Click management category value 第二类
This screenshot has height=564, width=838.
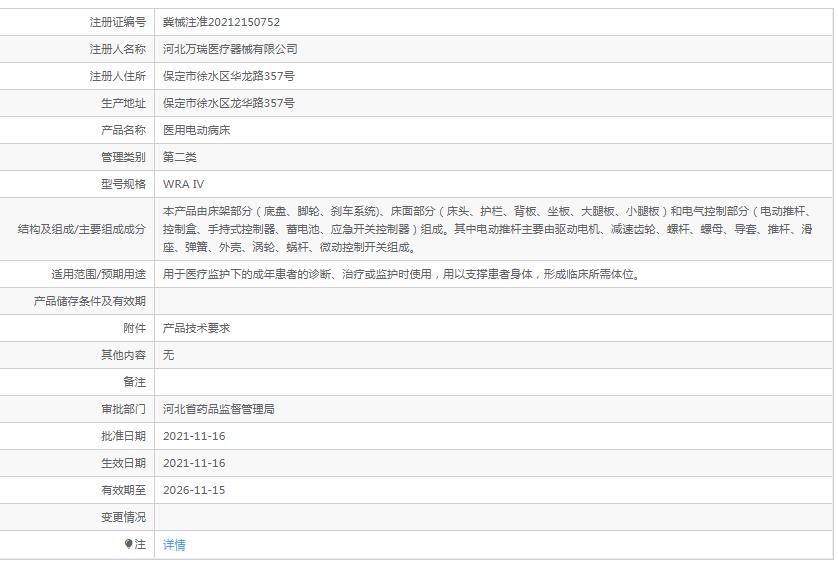point(180,157)
